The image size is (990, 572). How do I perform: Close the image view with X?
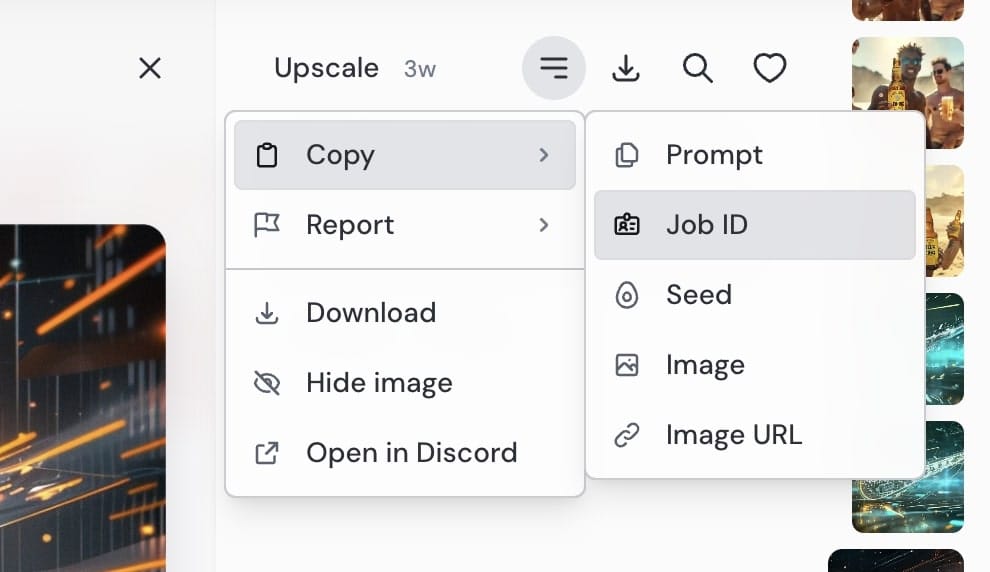pos(150,68)
